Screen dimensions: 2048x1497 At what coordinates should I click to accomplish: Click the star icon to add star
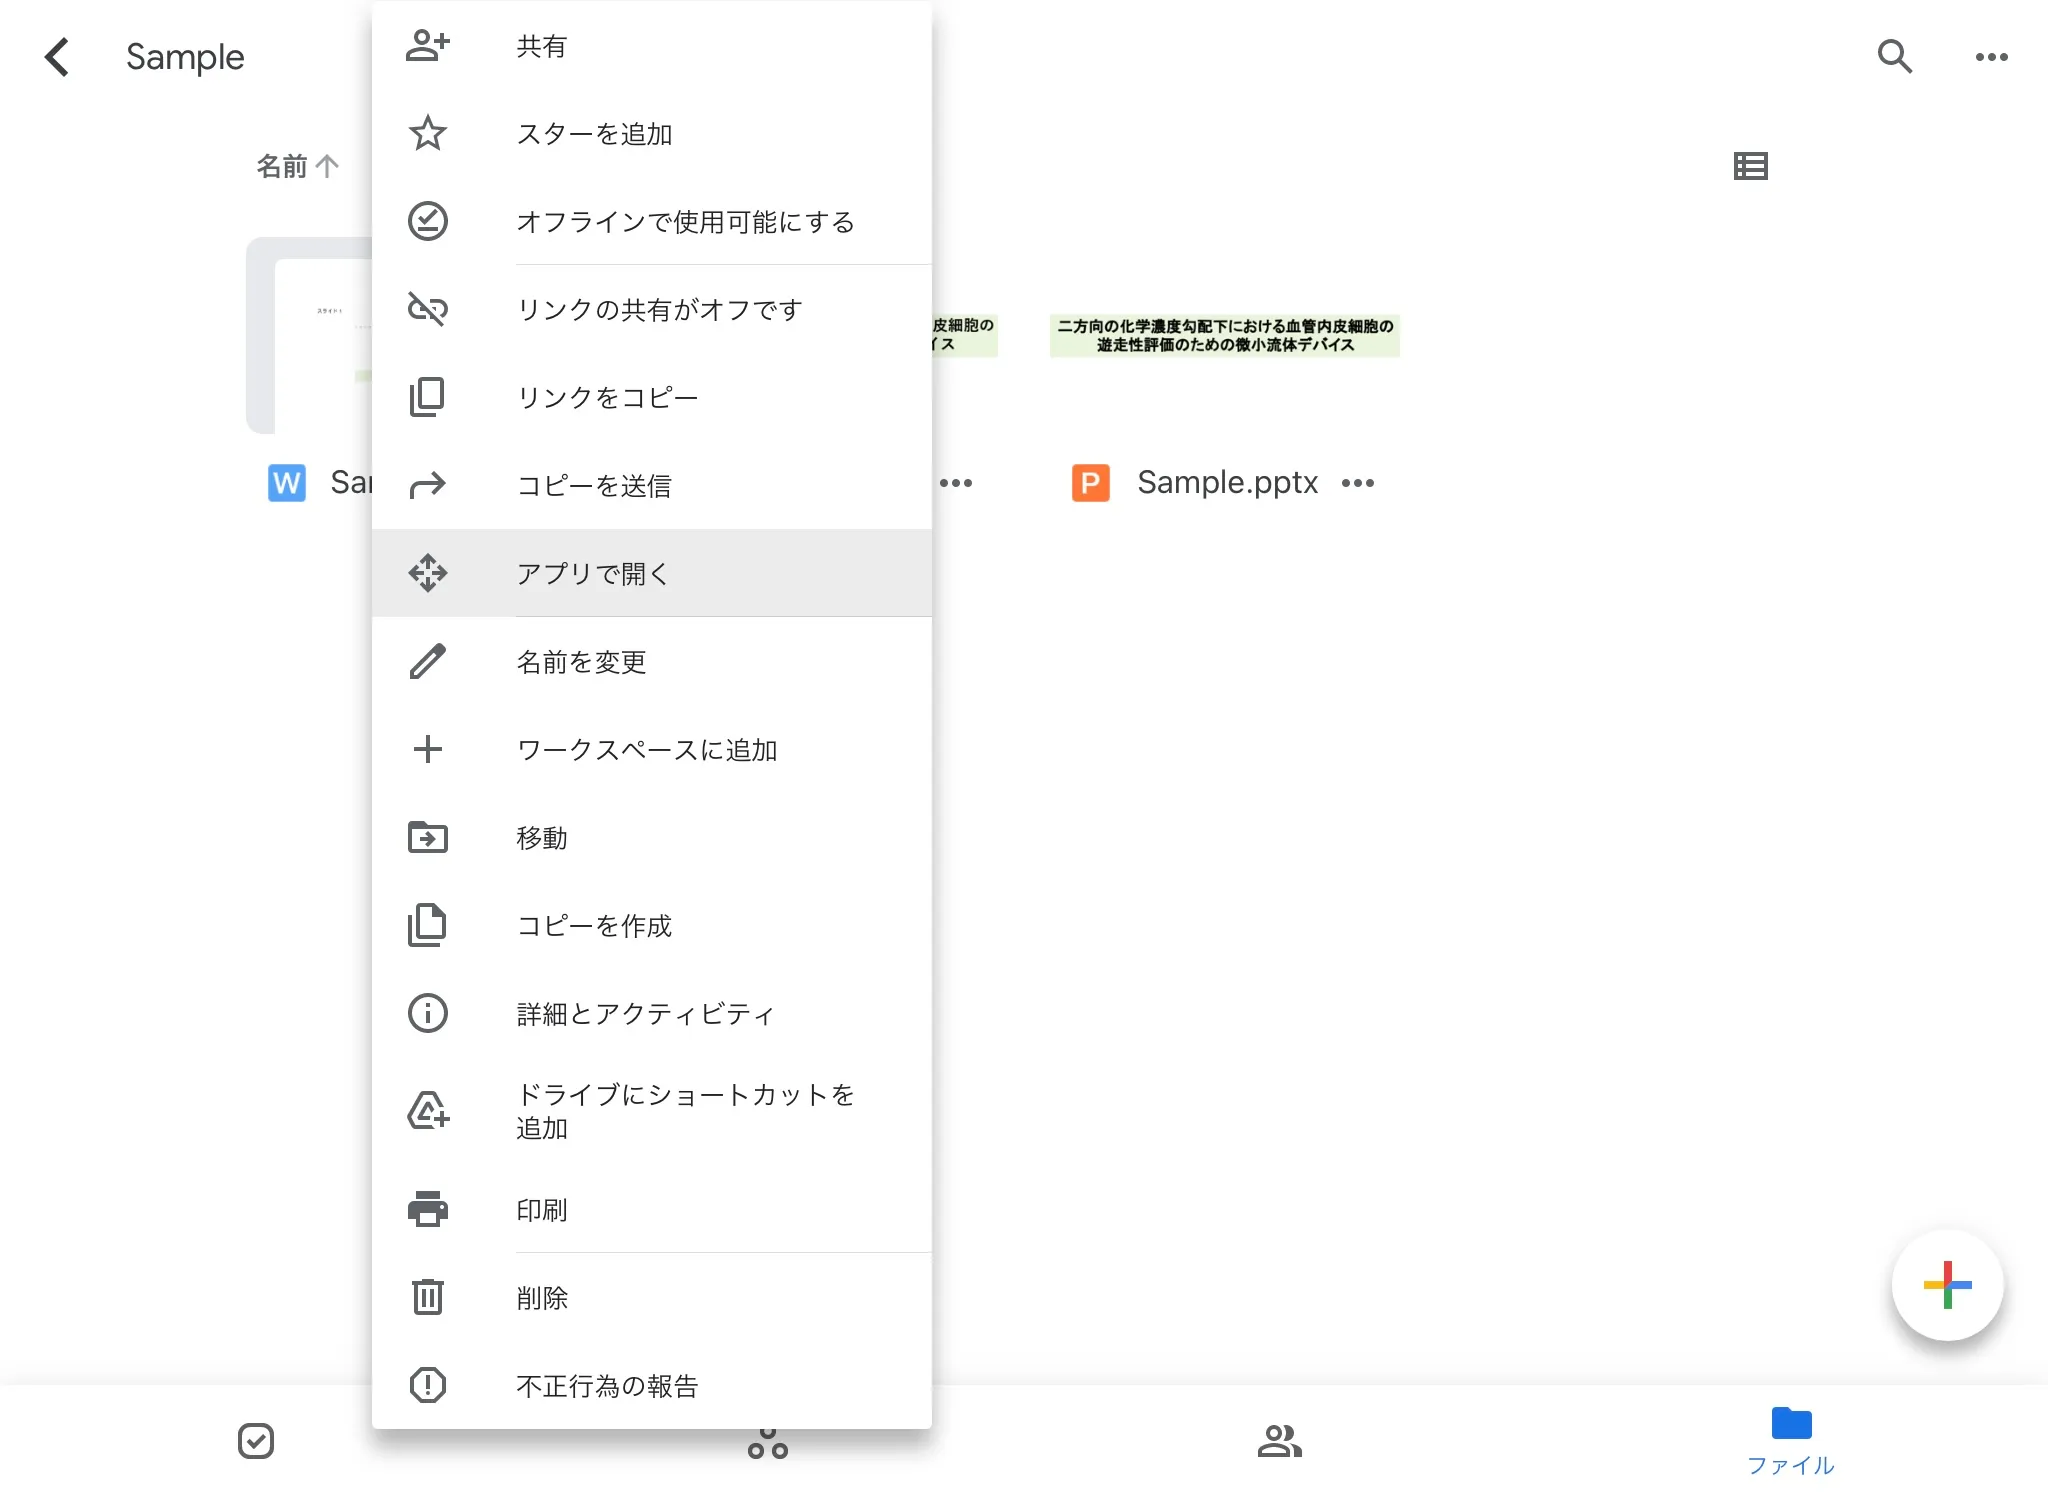point(427,133)
